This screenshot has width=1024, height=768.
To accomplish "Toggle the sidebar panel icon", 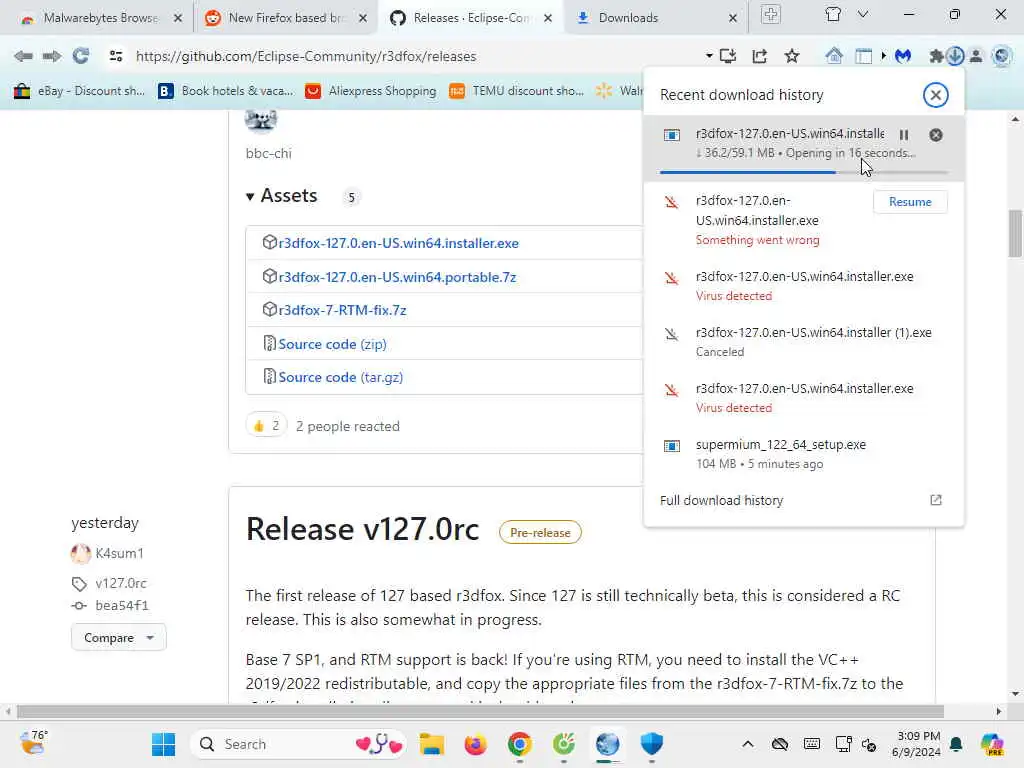I will click(863, 56).
